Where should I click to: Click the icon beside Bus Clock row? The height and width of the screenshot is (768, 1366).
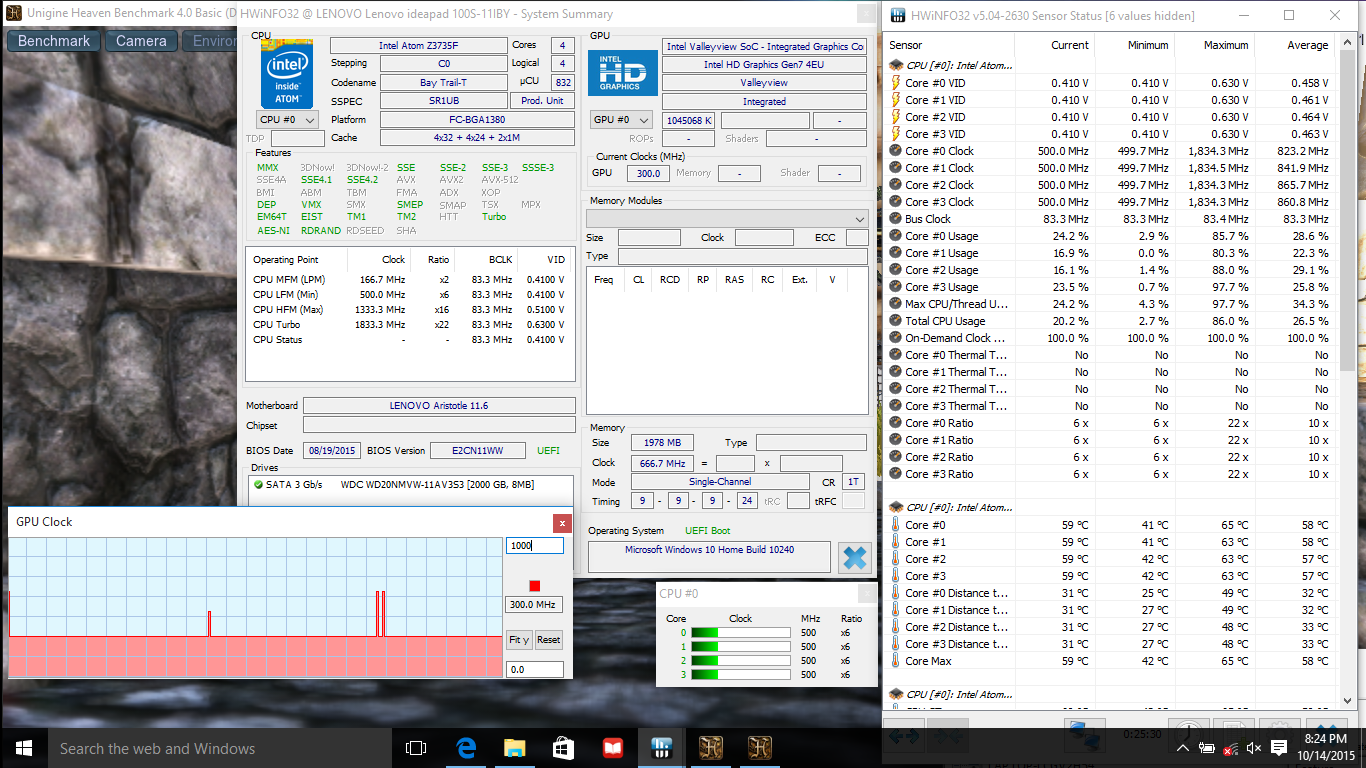tap(896, 219)
